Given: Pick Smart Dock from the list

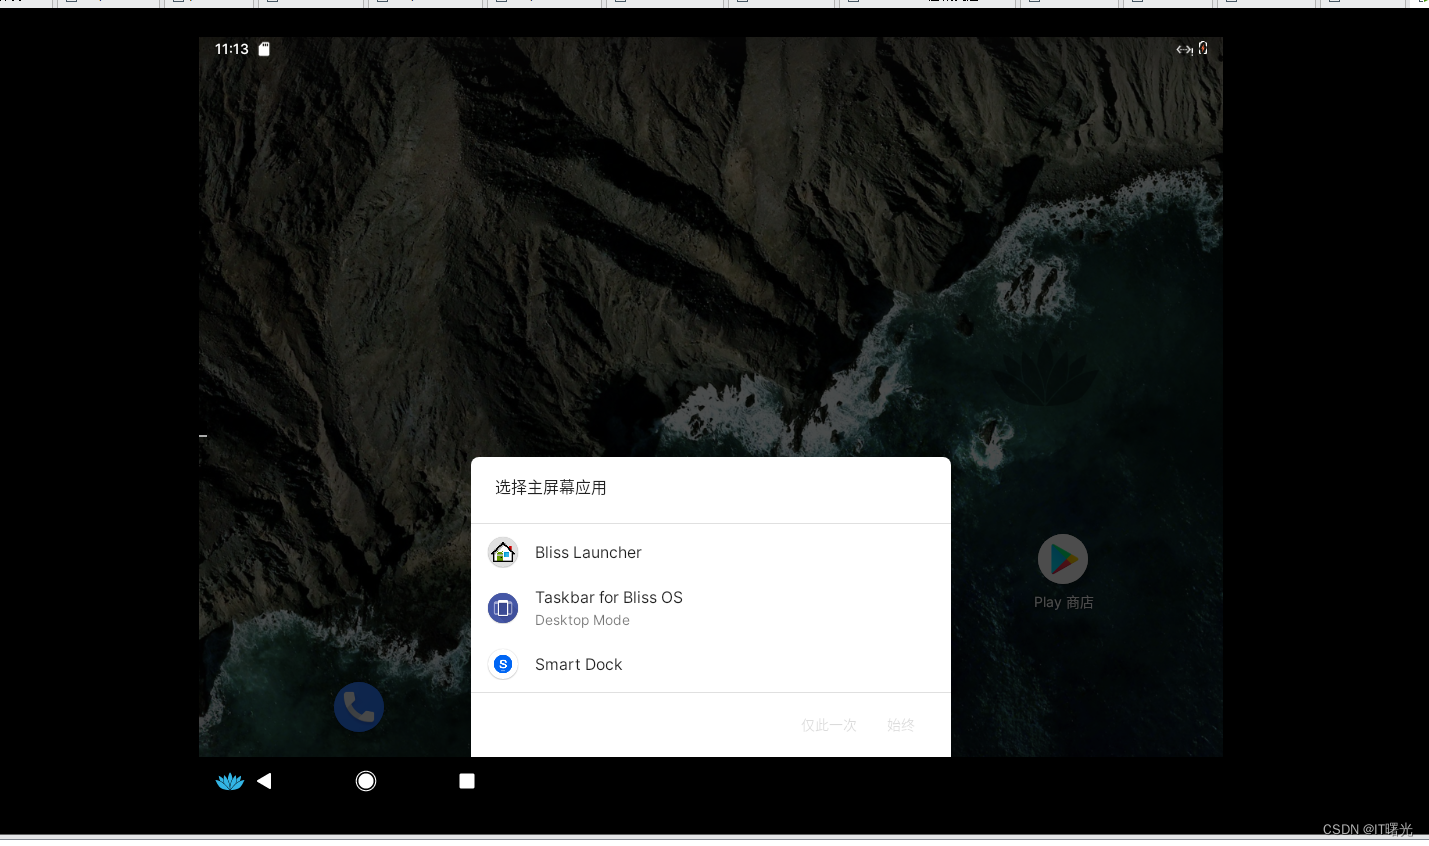Looking at the screenshot, I should (710, 664).
